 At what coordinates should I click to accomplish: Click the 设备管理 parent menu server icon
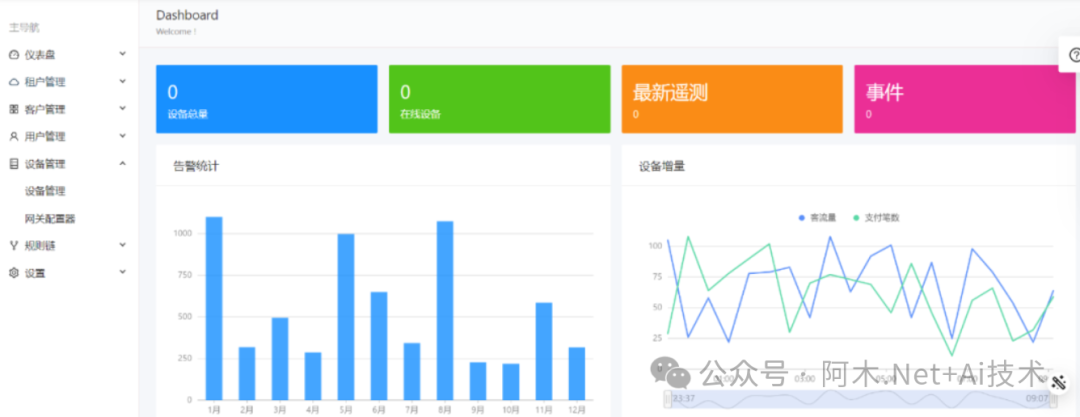click(x=14, y=164)
